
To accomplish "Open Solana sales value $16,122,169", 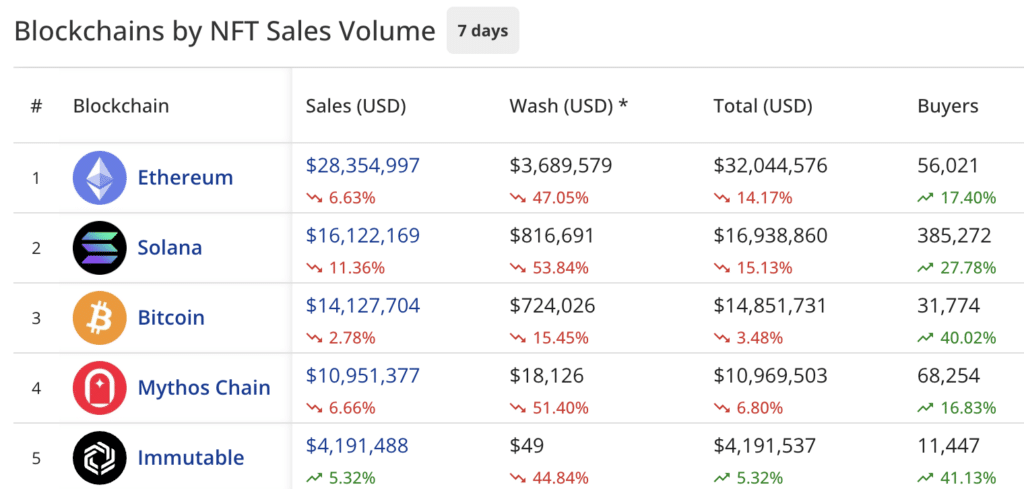I will click(362, 236).
